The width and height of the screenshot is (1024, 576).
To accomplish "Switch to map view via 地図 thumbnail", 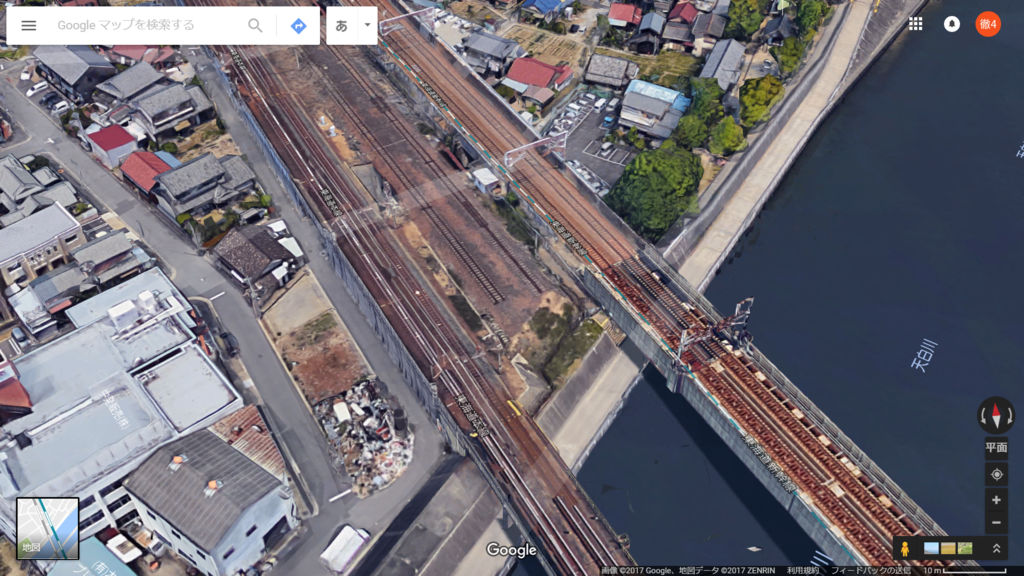I will click(48, 528).
